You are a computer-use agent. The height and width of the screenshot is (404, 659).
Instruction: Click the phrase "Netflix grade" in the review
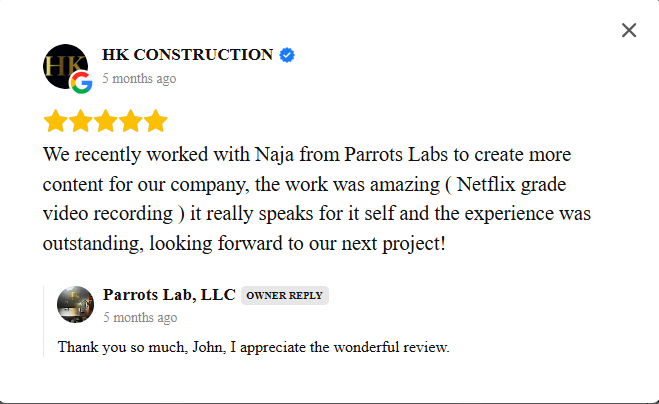(x=538, y=185)
